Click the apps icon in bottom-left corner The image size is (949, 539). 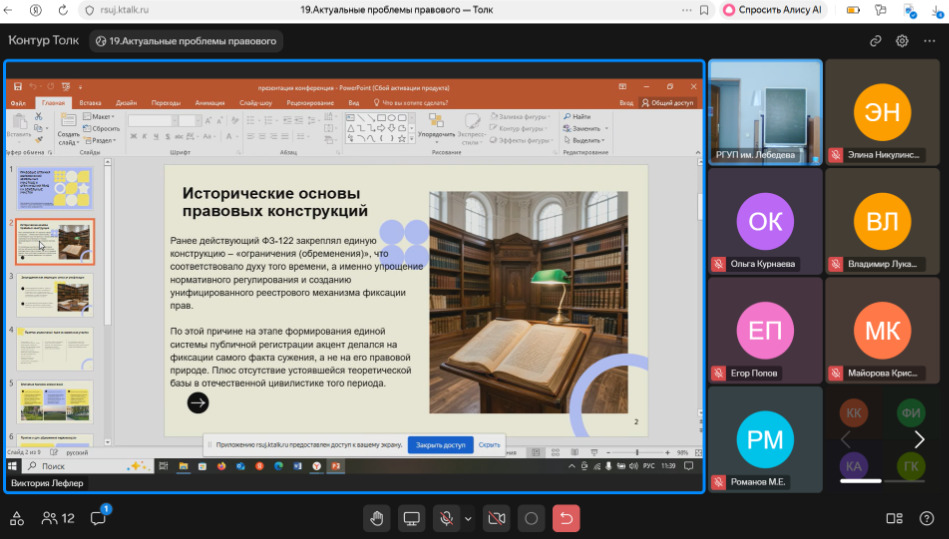(x=17, y=518)
